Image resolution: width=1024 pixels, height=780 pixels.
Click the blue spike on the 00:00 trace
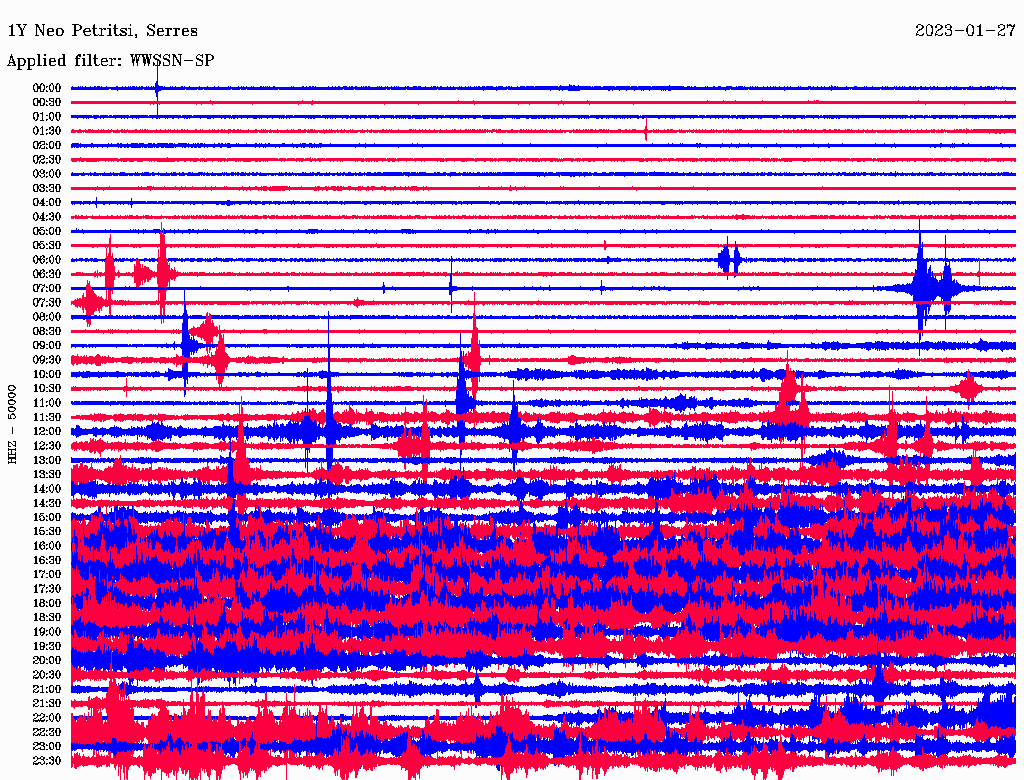(157, 89)
